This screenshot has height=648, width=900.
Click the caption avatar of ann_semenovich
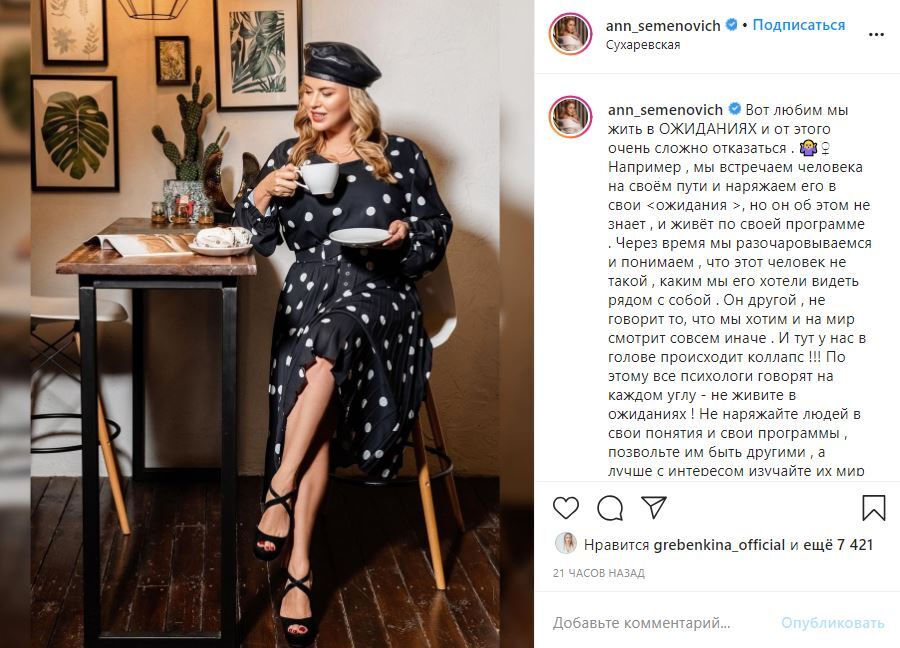[570, 117]
